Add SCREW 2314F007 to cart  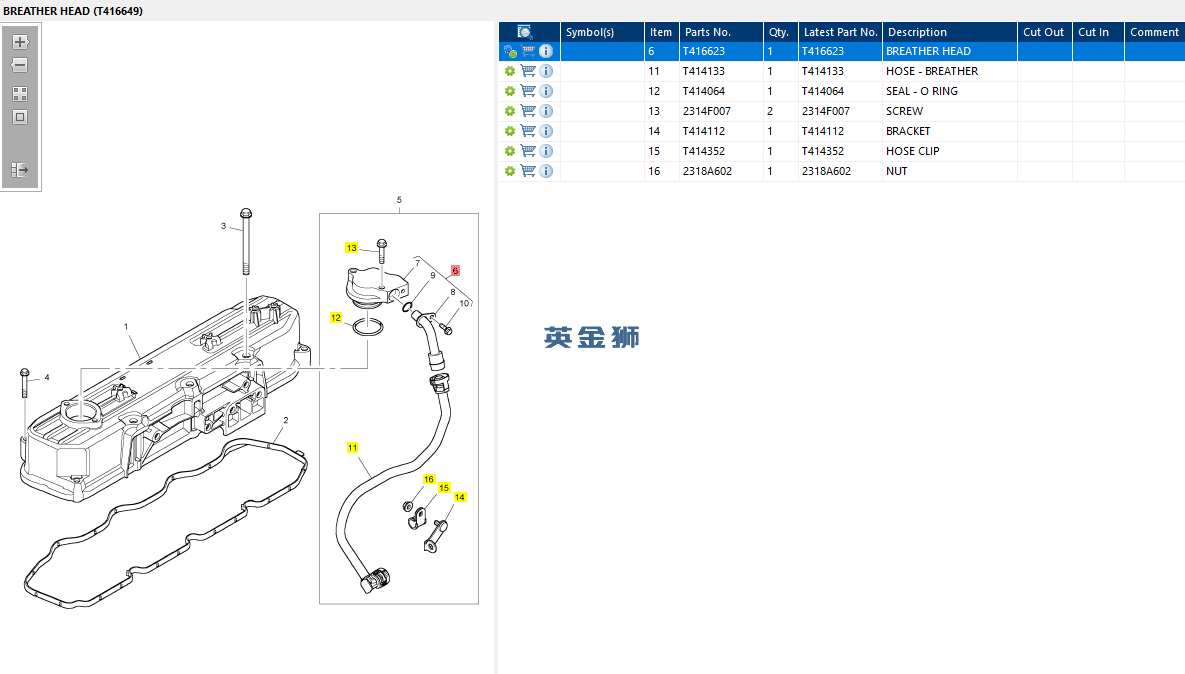click(x=528, y=111)
